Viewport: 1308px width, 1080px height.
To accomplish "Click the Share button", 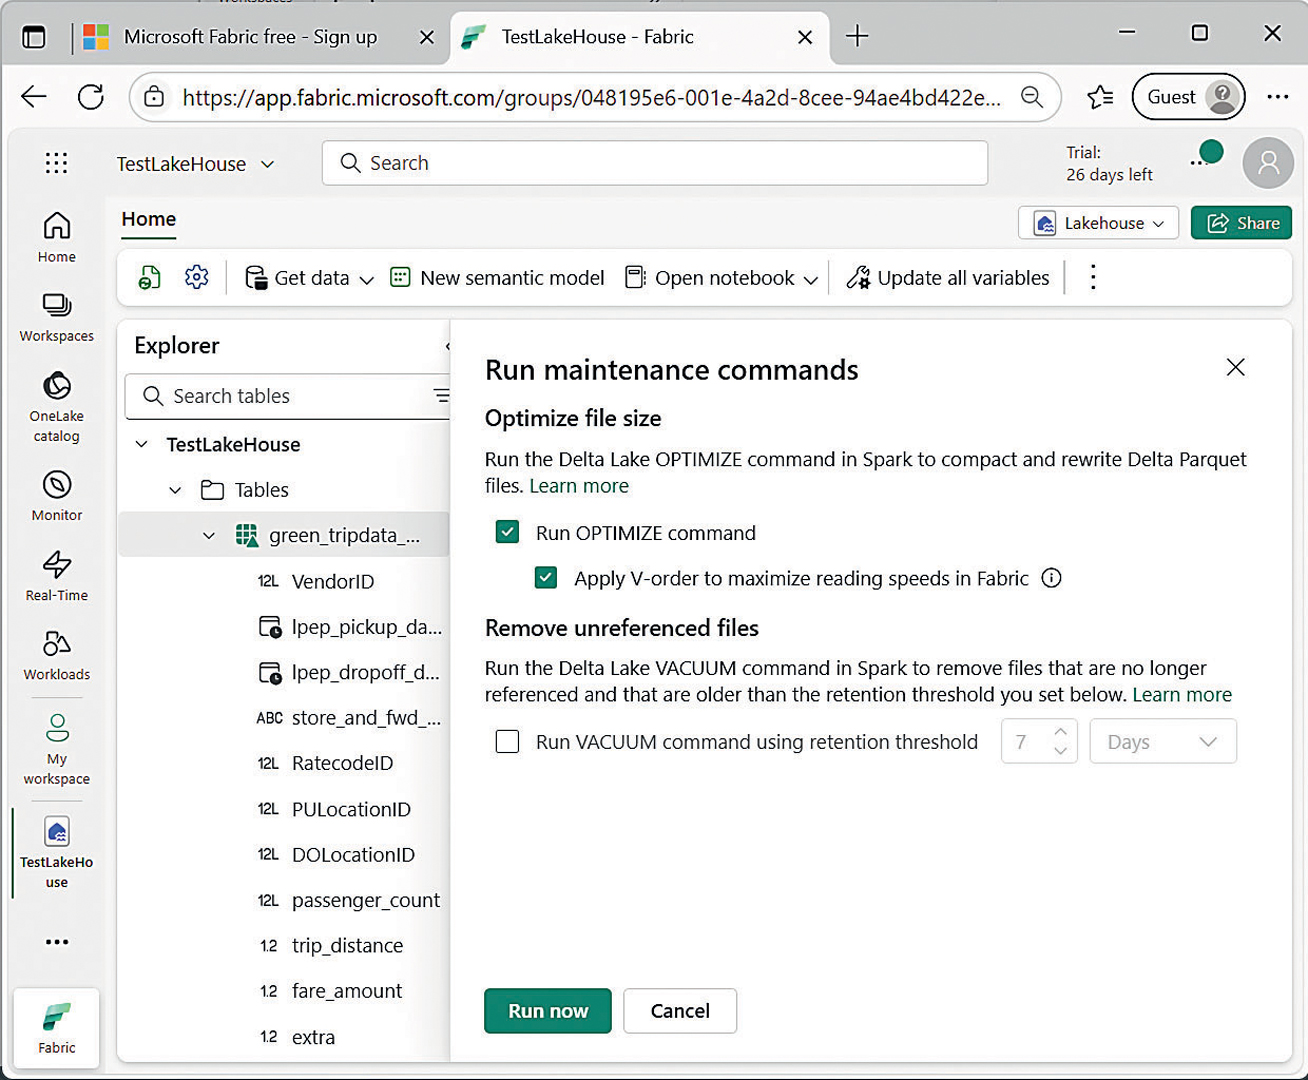I will 1241,223.
